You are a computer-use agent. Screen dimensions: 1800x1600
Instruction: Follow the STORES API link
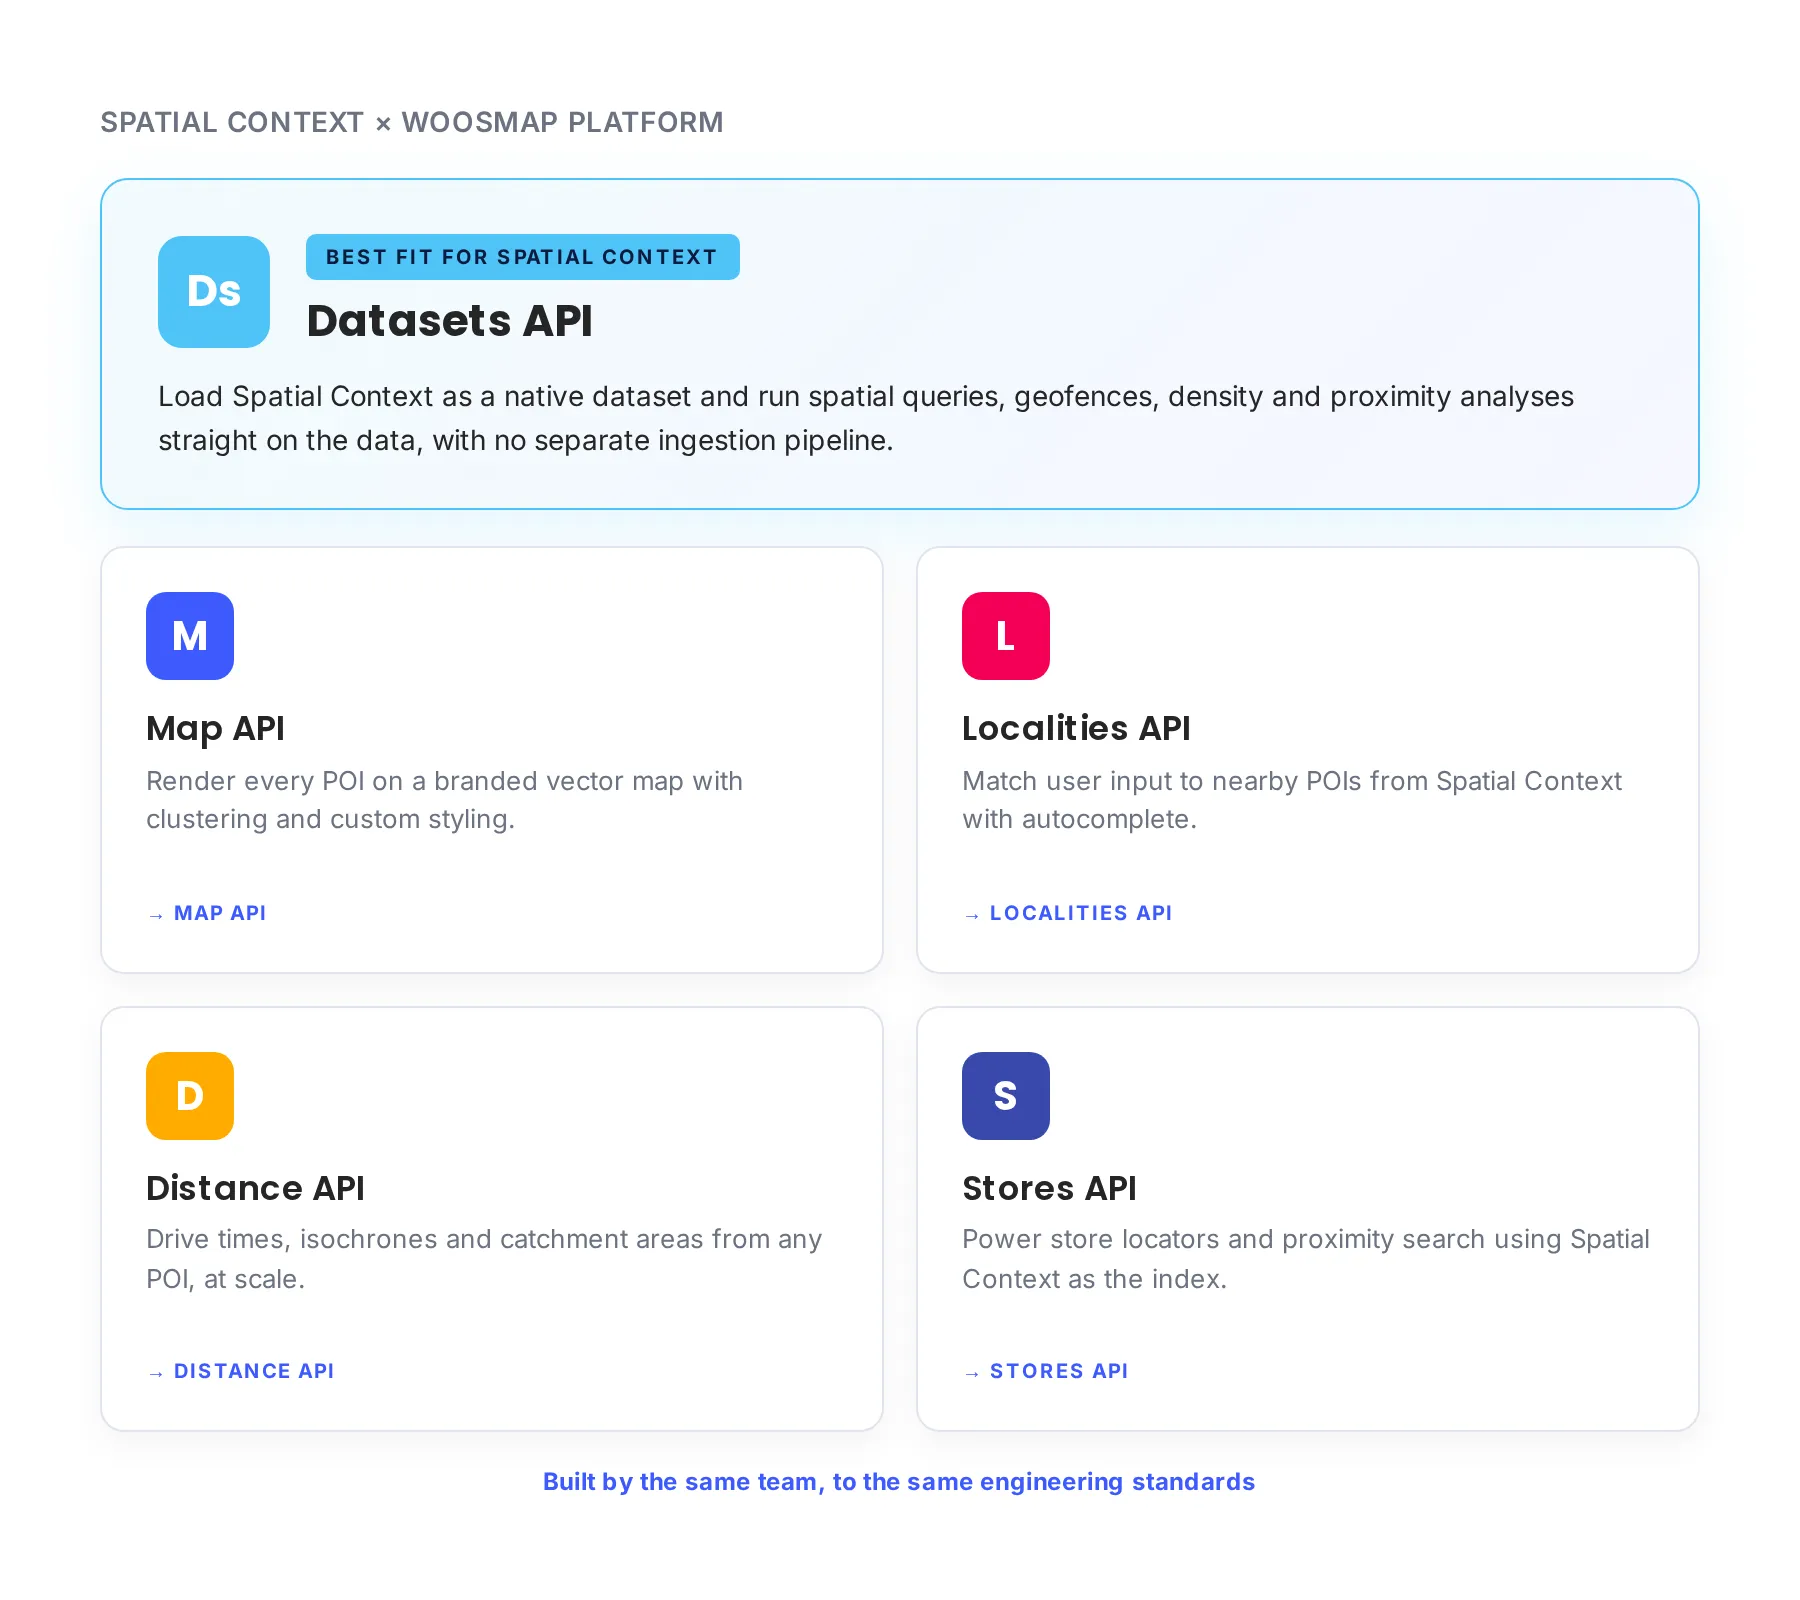pyautogui.click(x=1059, y=1371)
